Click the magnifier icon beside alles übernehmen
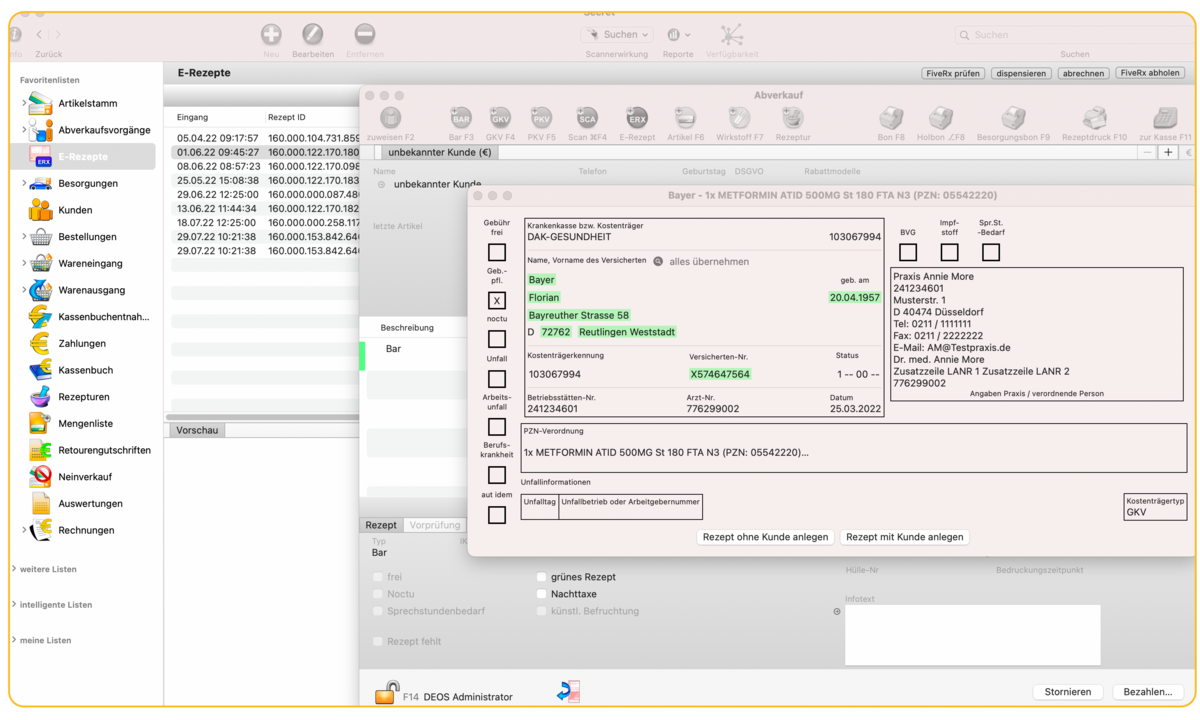Screen dimensions: 1200x720 pyautogui.click(x=658, y=262)
